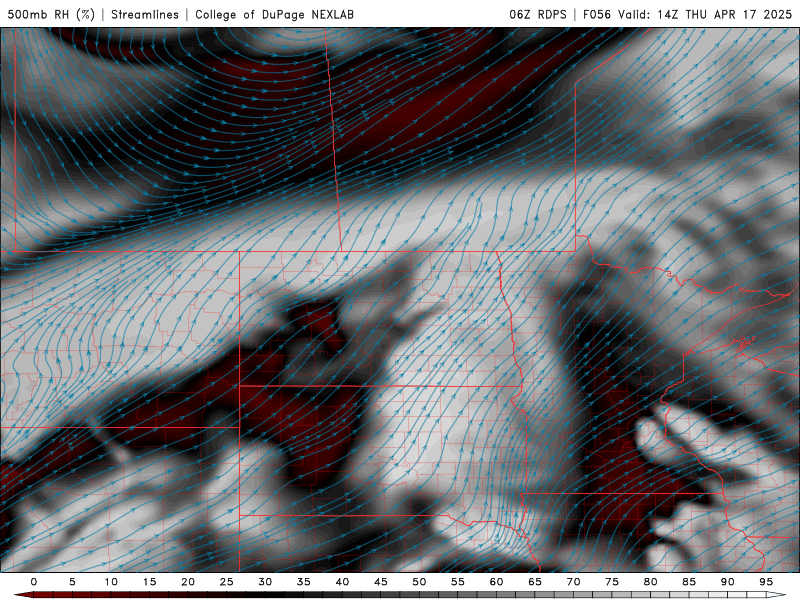Click the "F056" forecast hour text

(597, 14)
